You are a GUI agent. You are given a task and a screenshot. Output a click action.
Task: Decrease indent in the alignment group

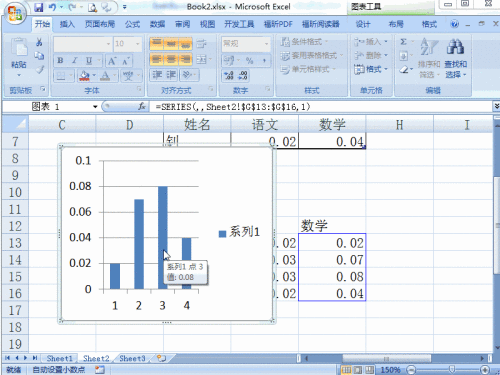(157, 75)
